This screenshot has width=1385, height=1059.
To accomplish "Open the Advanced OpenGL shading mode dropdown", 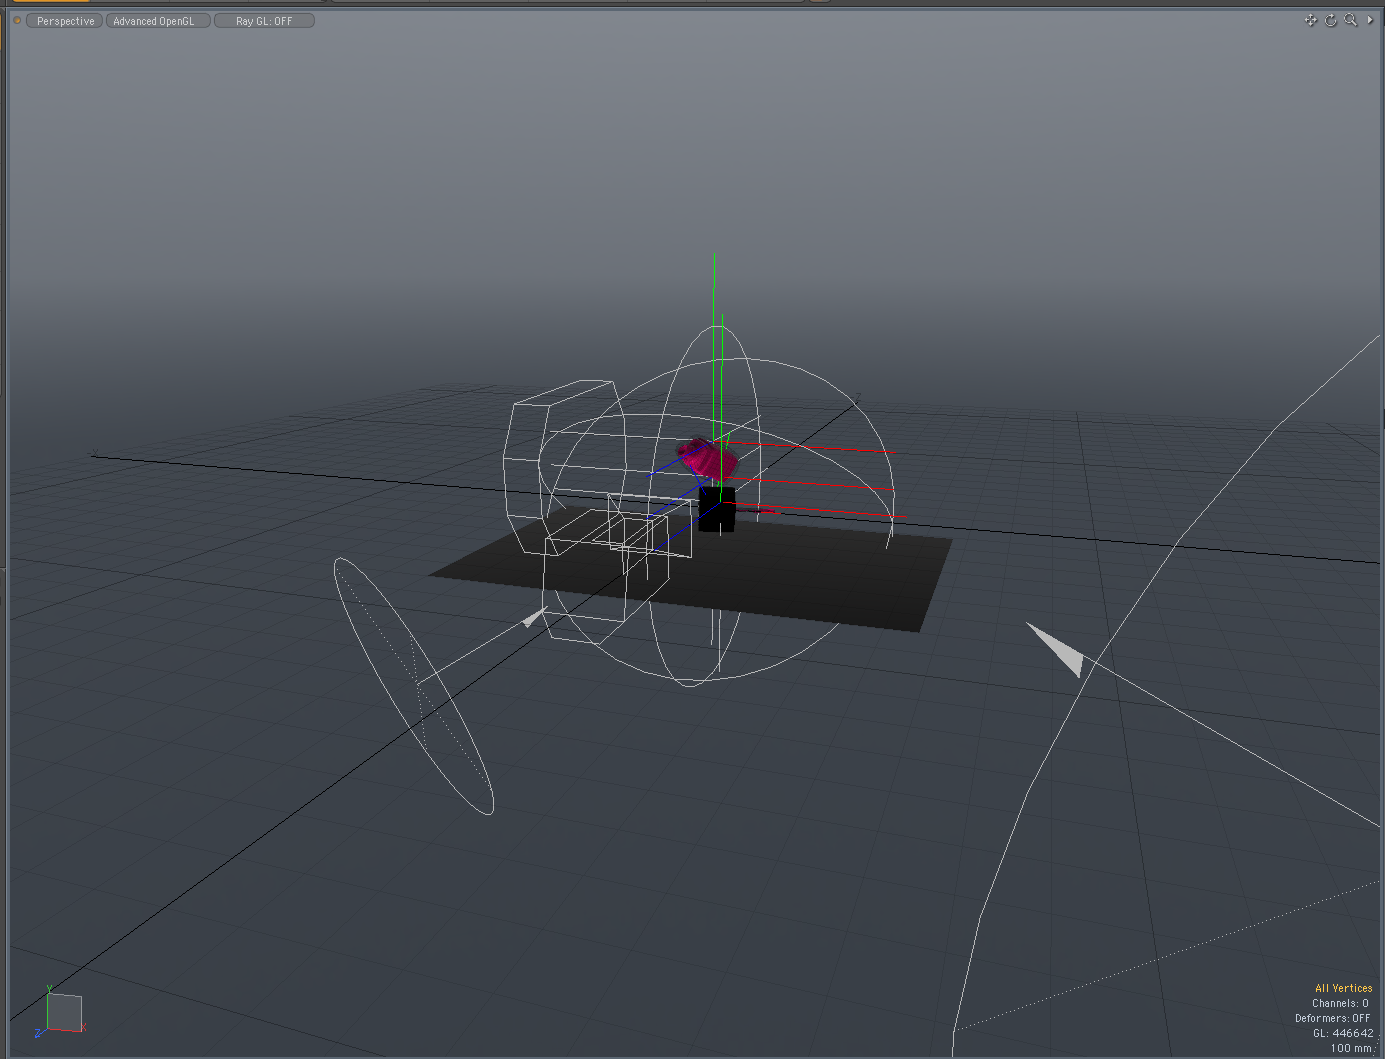I will (x=157, y=20).
